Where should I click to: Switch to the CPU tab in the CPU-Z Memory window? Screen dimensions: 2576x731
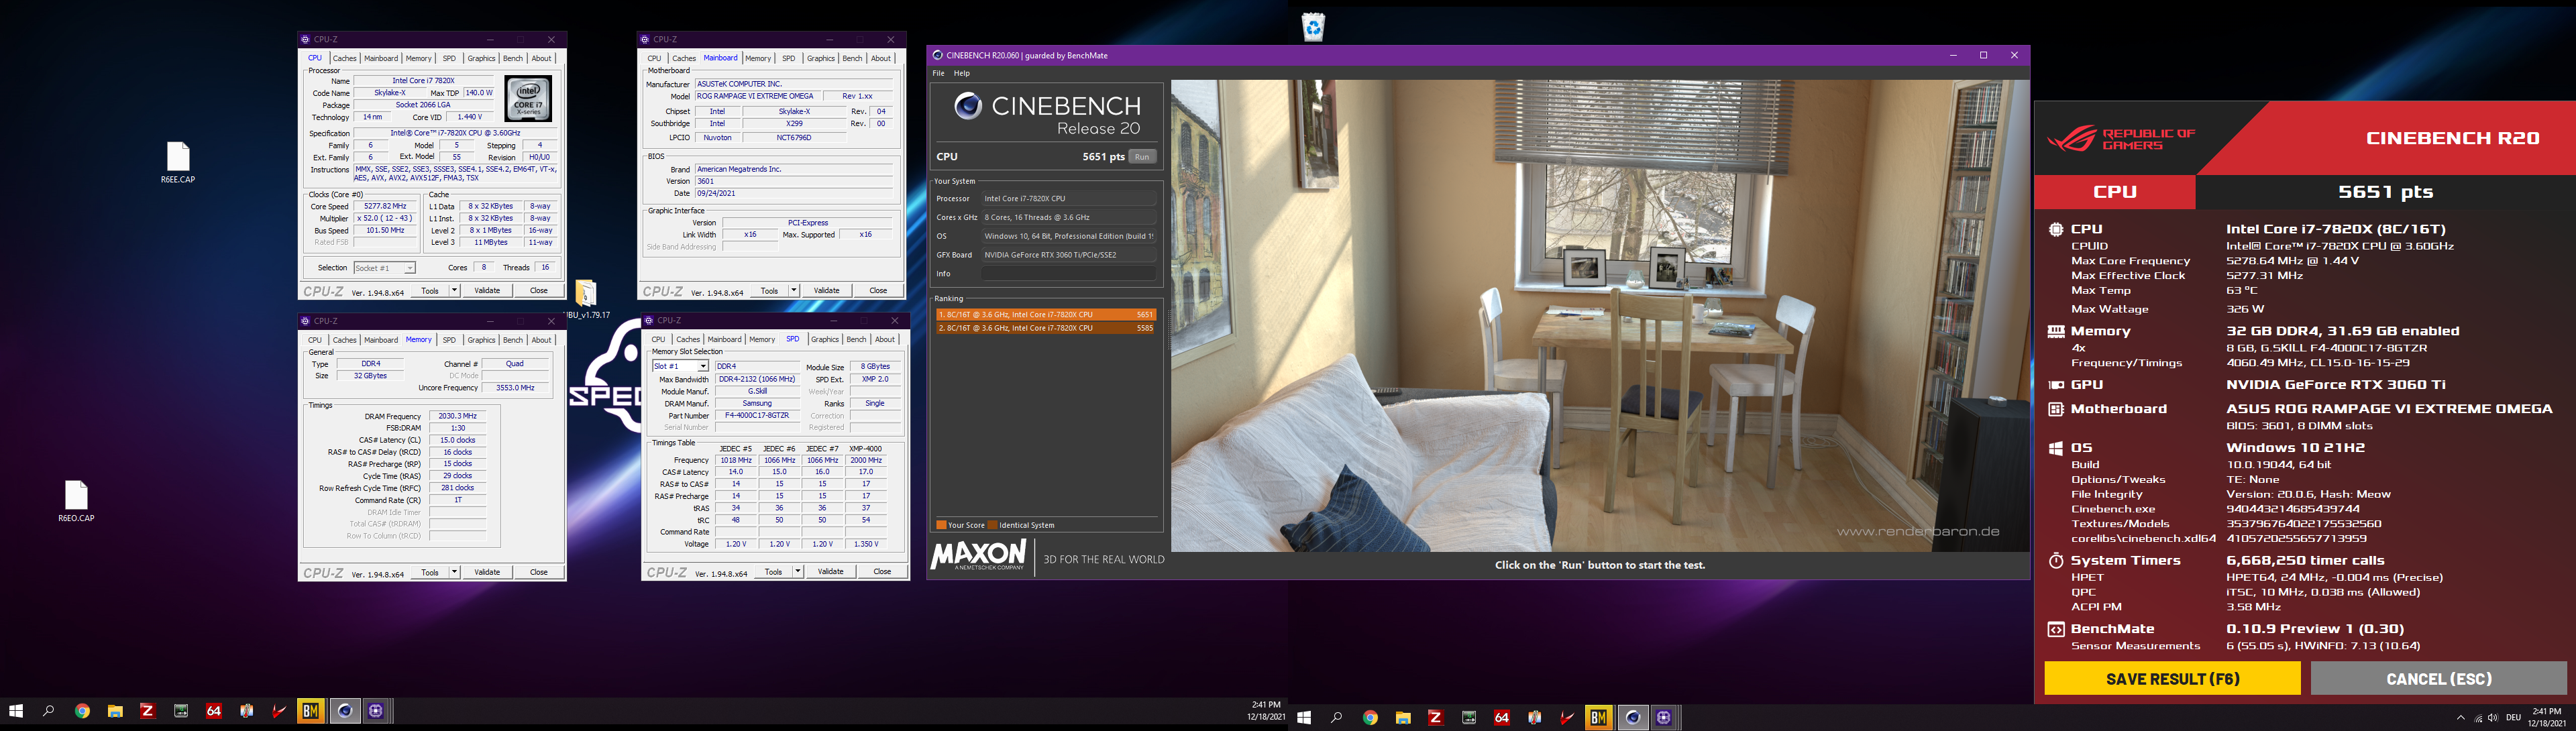click(315, 340)
